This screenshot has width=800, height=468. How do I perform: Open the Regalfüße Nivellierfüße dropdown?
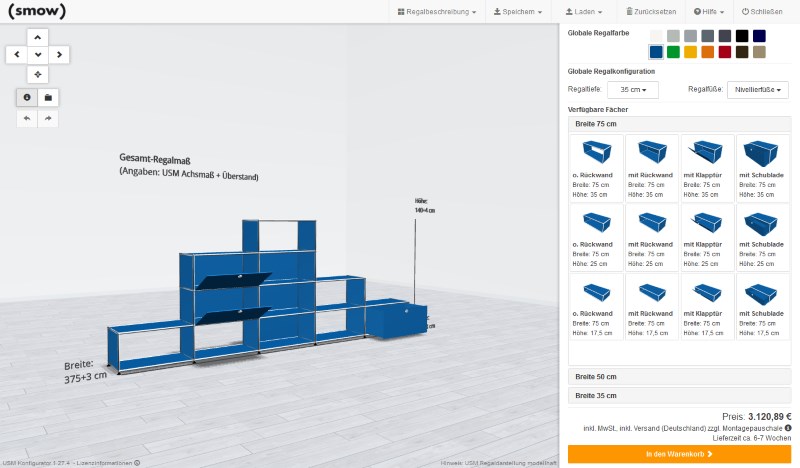tap(757, 90)
